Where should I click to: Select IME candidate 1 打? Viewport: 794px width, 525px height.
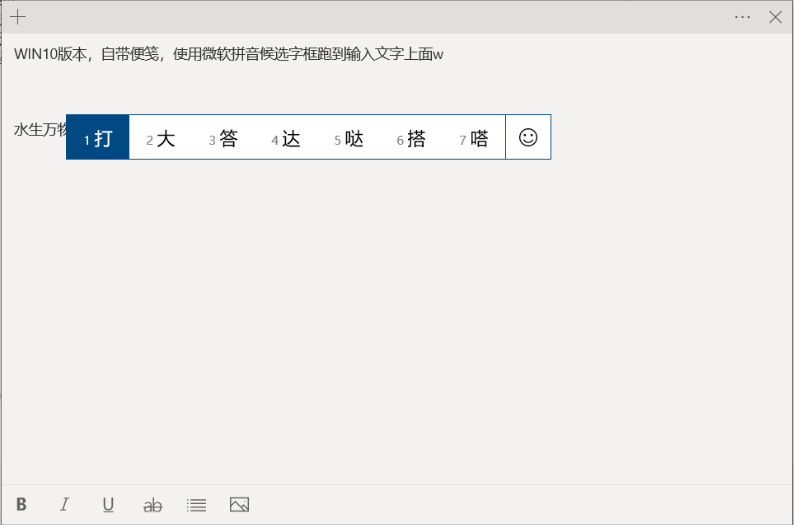(98, 137)
